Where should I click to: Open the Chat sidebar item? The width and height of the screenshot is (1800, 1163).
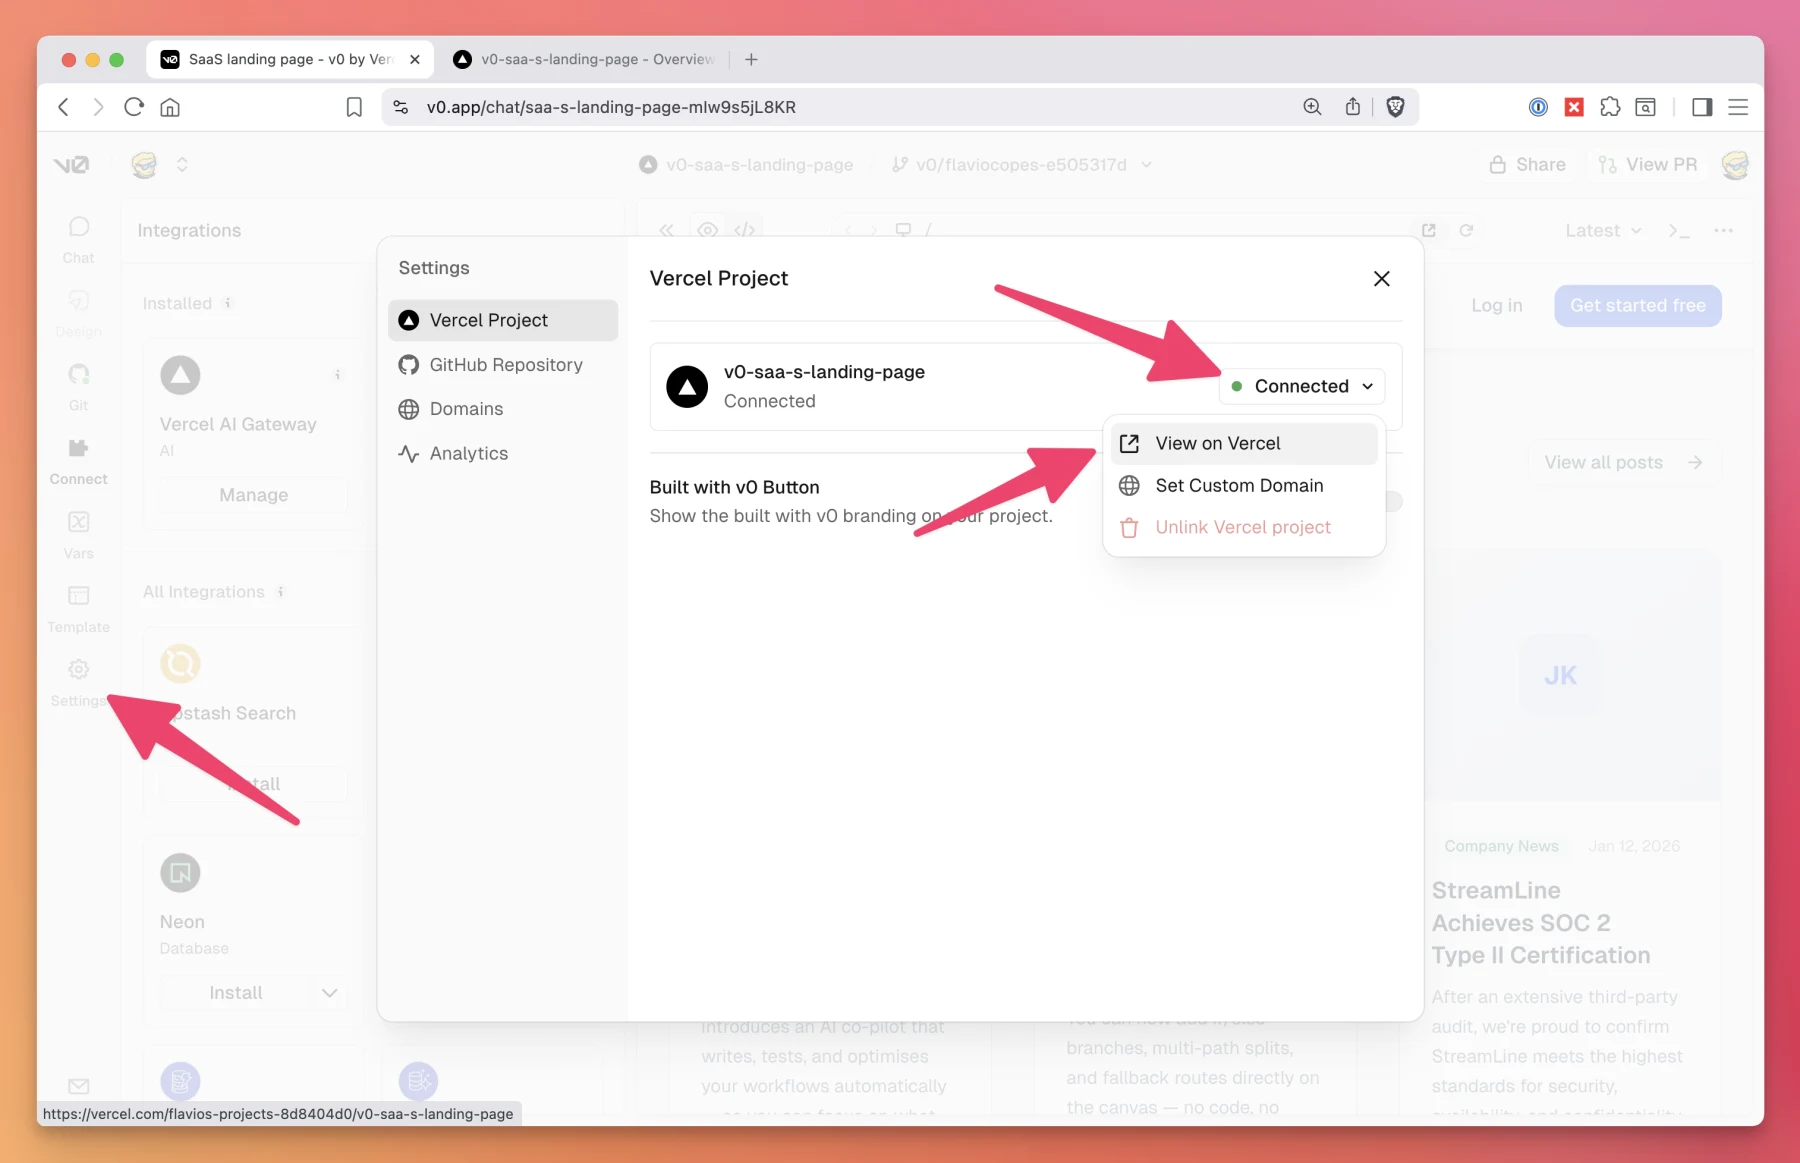(78, 239)
